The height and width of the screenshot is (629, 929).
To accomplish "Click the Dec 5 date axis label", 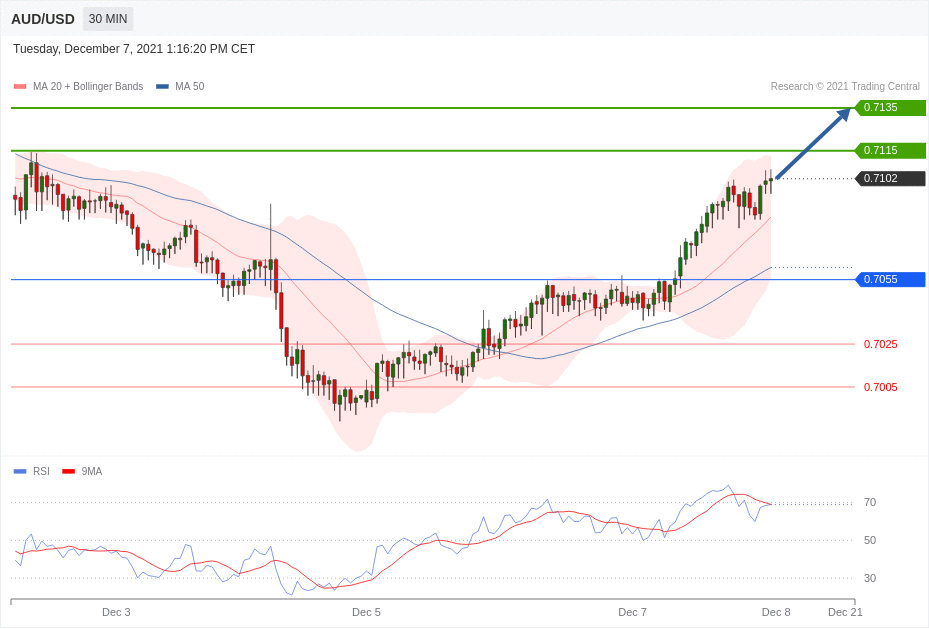I will (366, 612).
